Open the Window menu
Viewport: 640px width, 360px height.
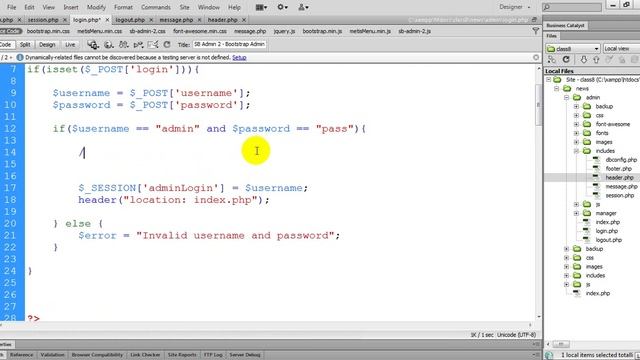pyautogui.click(x=208, y=7)
